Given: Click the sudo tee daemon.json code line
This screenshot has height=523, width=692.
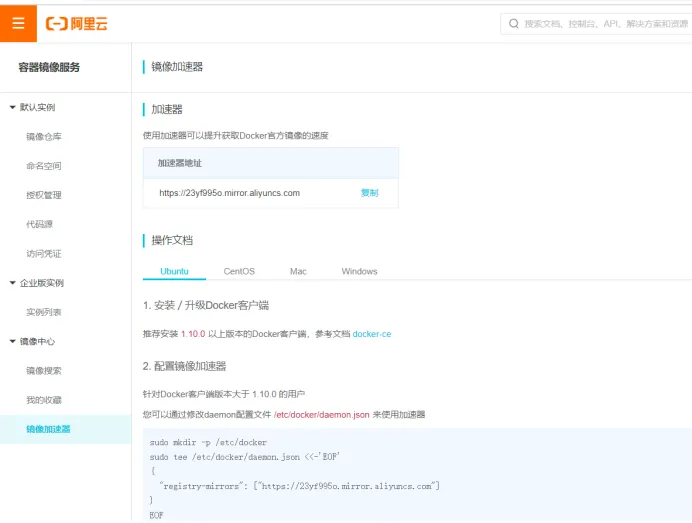Looking at the screenshot, I should click(x=245, y=457).
